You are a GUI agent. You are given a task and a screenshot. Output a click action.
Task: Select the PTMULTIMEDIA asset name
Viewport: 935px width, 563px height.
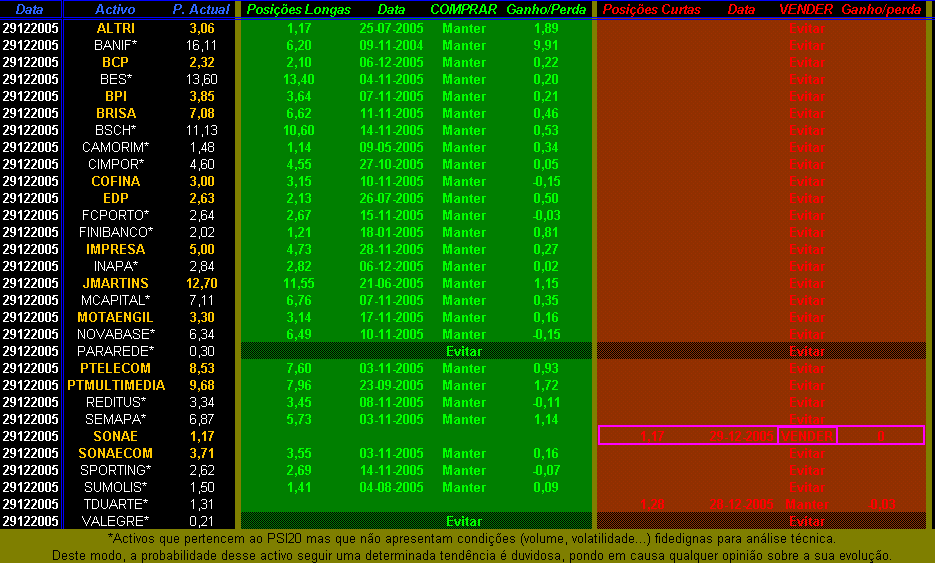pos(115,385)
